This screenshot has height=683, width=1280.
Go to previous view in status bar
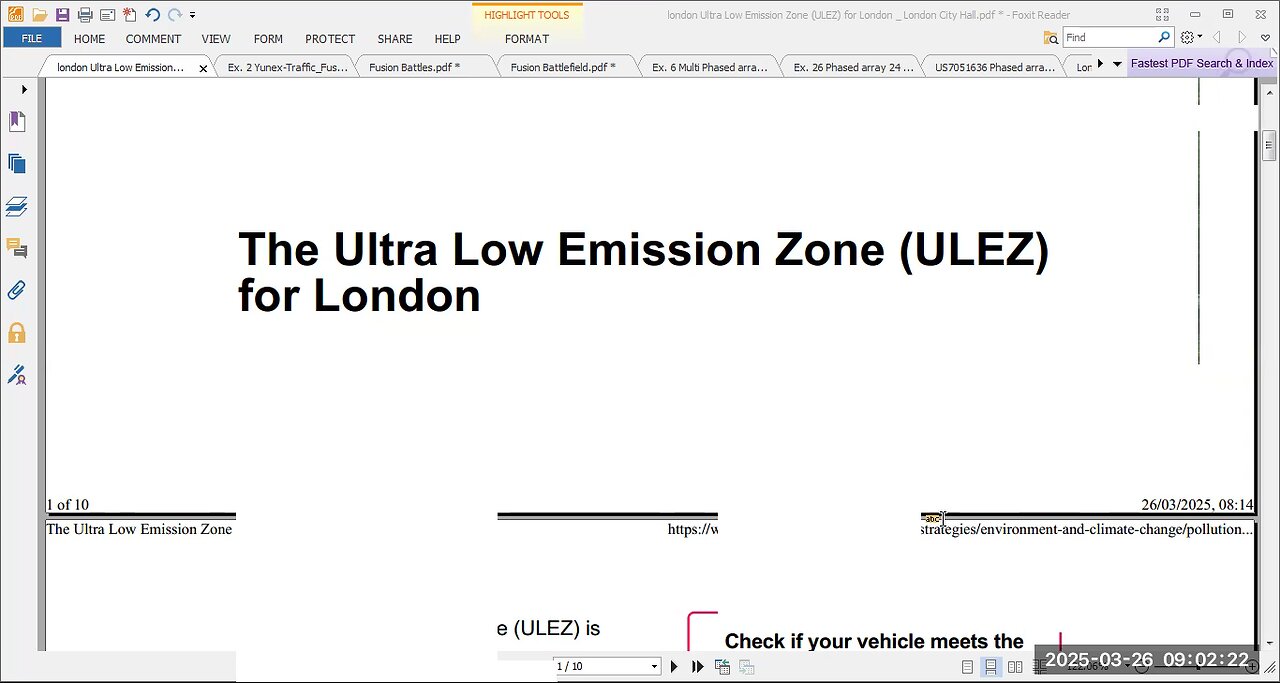[722, 667]
